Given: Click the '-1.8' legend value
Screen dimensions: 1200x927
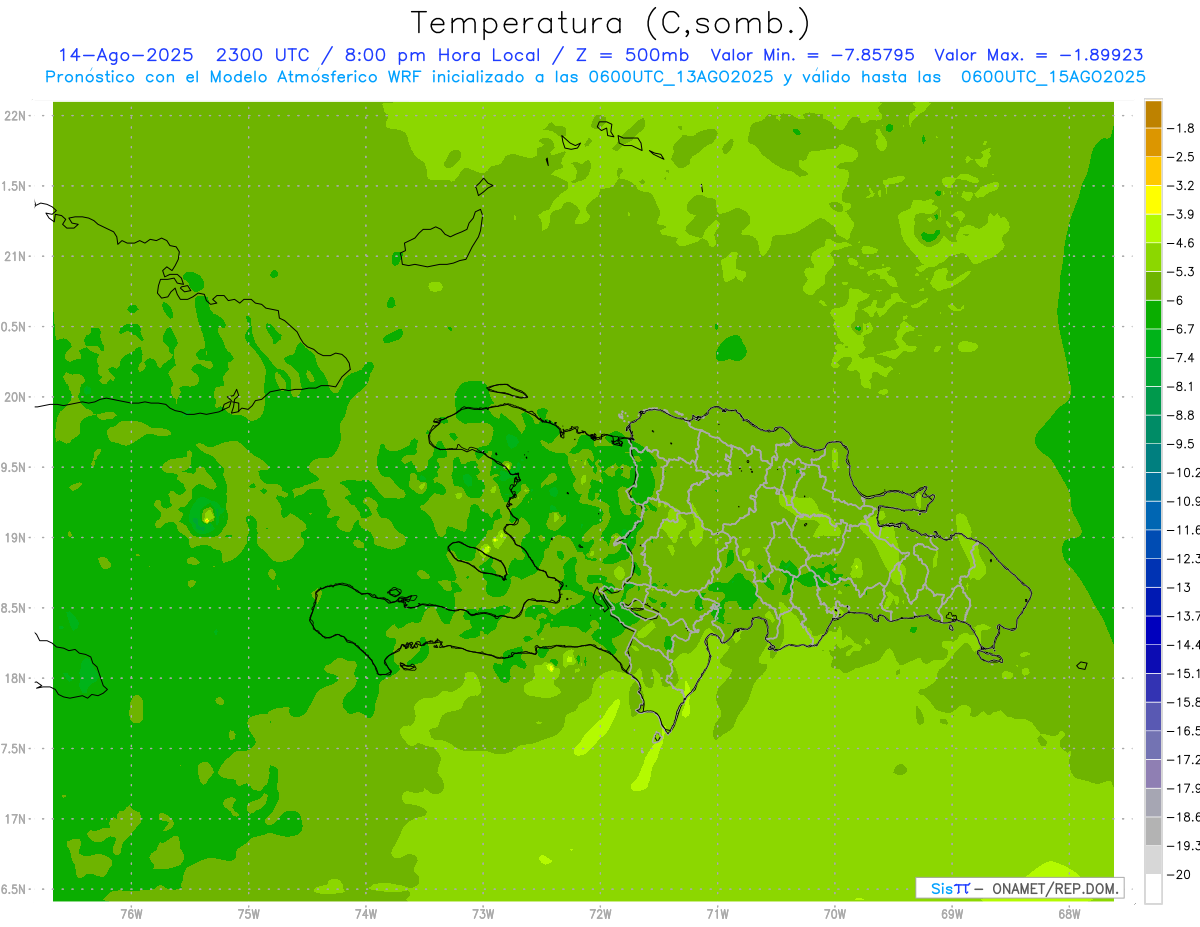Looking at the screenshot, I should click(x=1181, y=128).
